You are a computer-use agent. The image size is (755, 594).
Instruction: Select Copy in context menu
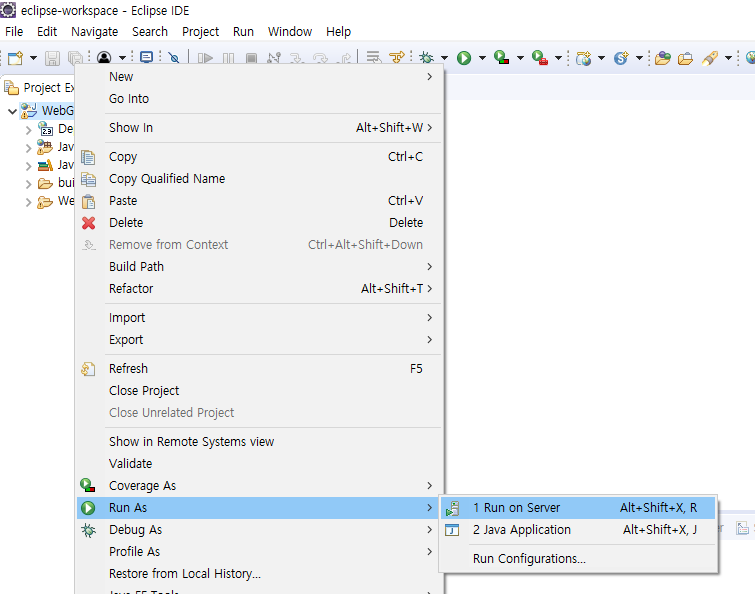260,157
